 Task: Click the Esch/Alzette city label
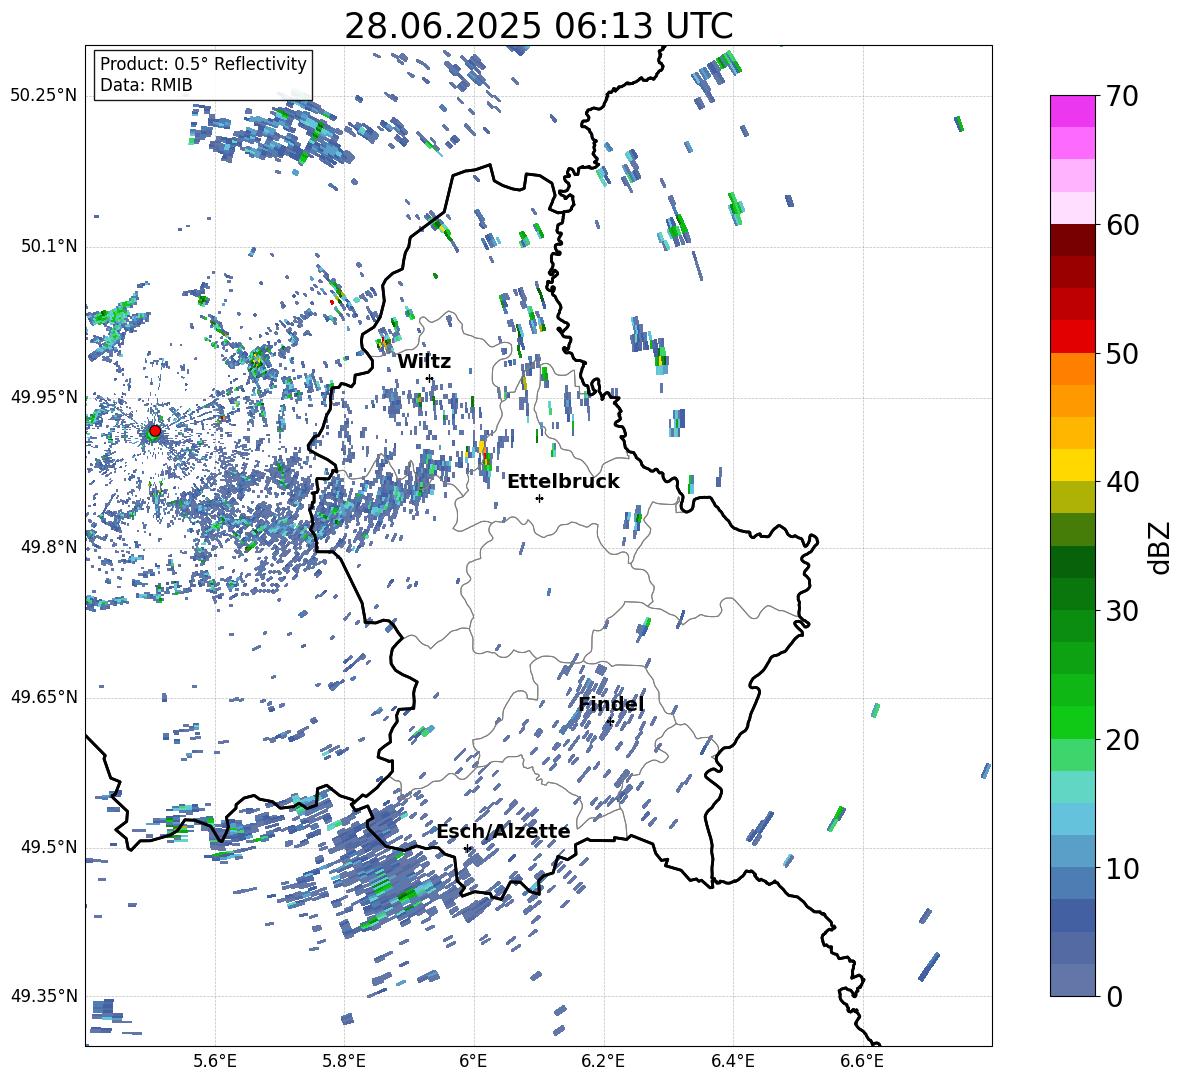(x=503, y=832)
